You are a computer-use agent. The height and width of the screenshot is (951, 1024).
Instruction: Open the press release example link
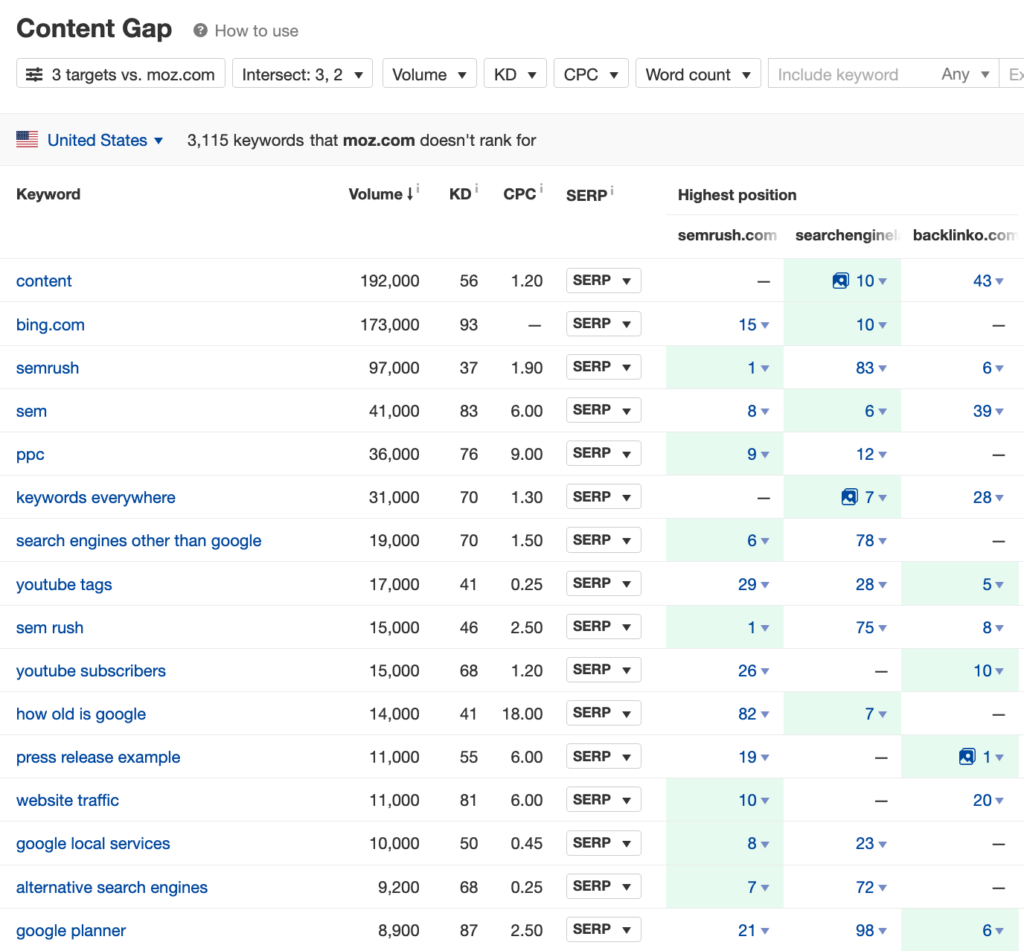tap(98, 757)
